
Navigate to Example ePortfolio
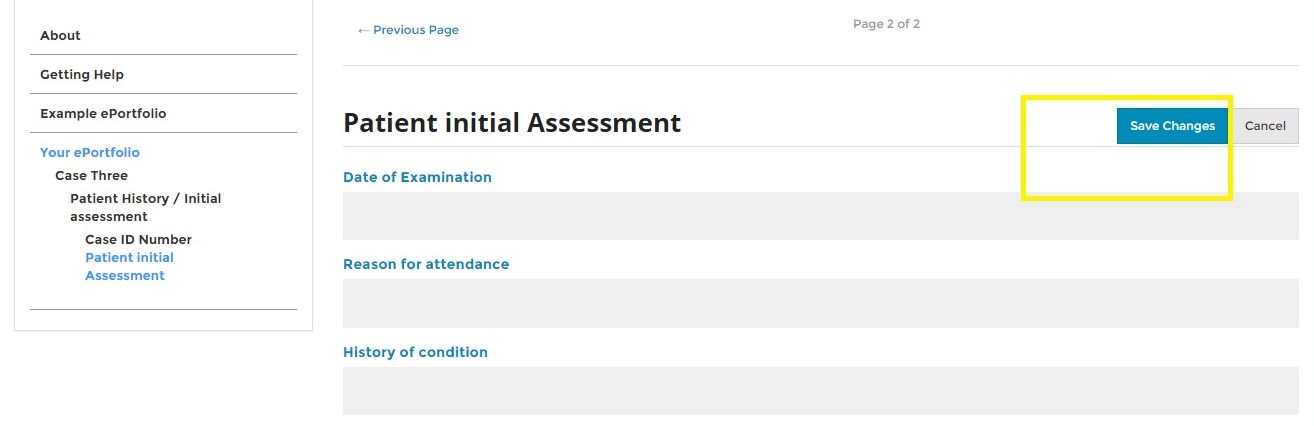click(x=103, y=113)
